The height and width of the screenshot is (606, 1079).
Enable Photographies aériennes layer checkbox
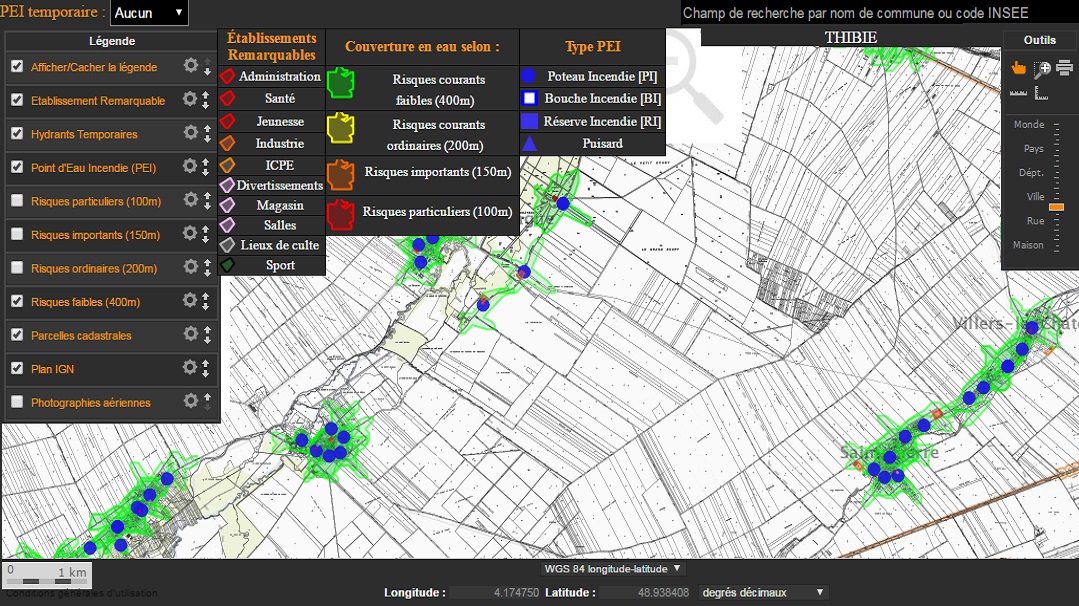coord(17,402)
